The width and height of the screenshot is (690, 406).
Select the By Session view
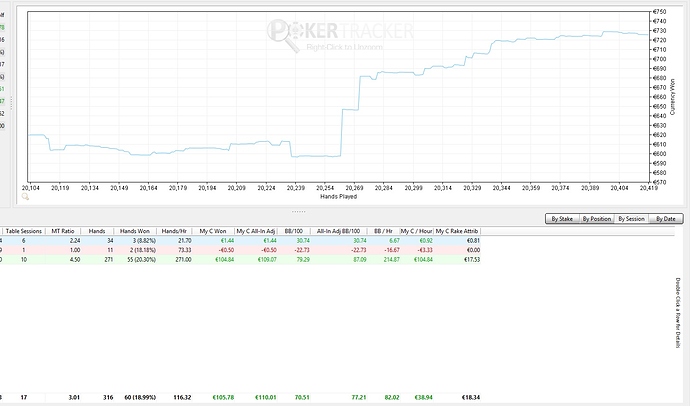pyautogui.click(x=631, y=219)
